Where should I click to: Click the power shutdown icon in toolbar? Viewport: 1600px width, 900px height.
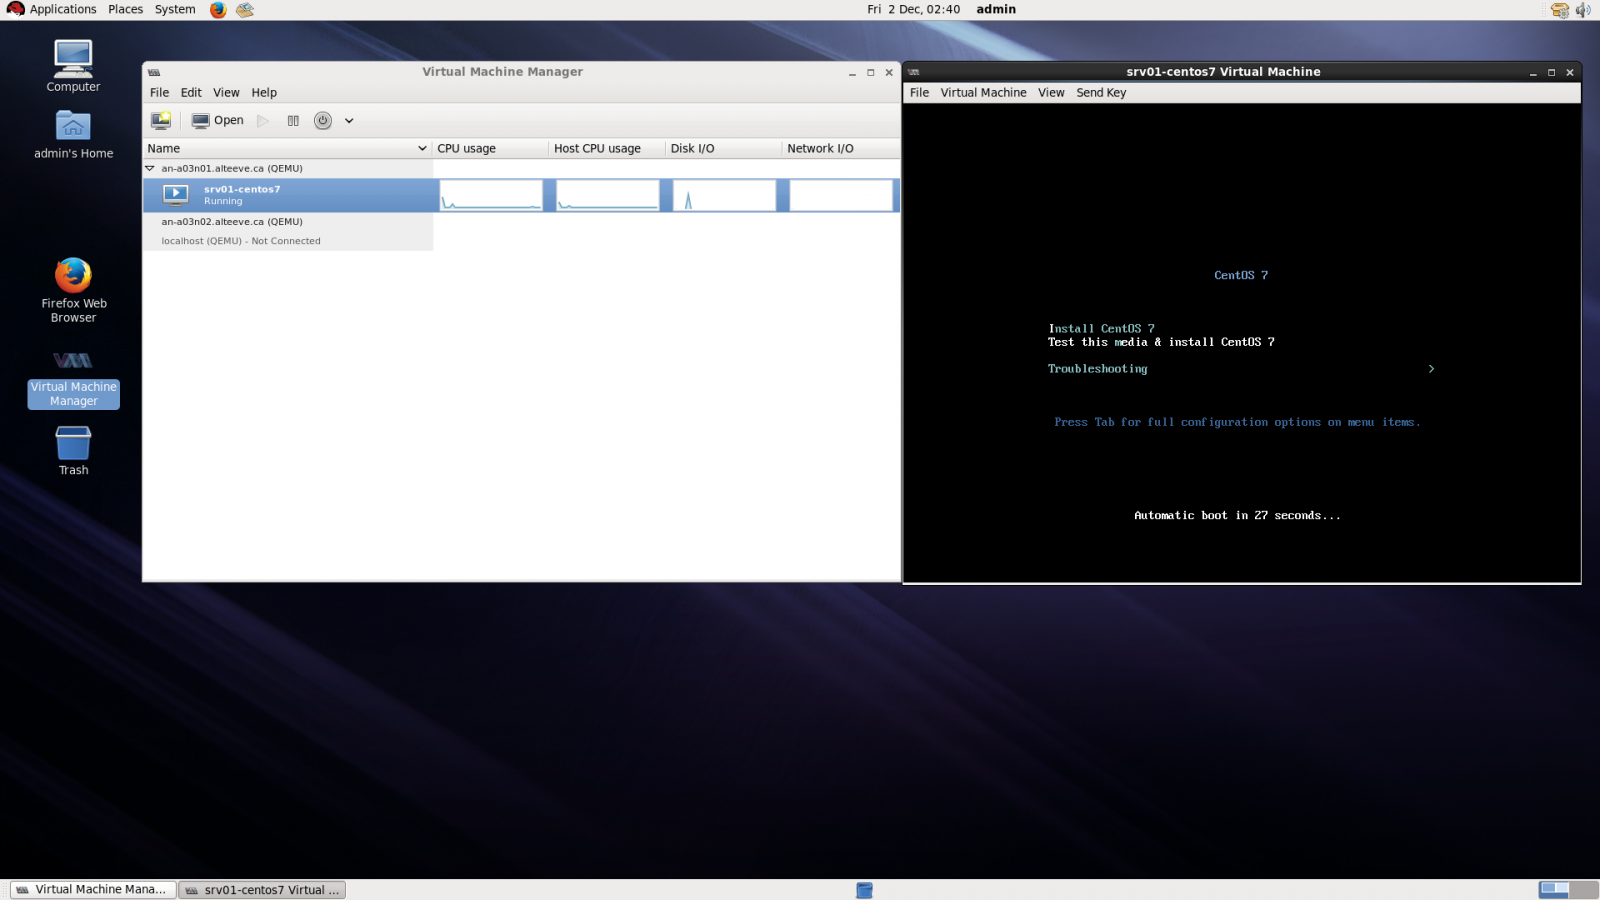coord(323,120)
